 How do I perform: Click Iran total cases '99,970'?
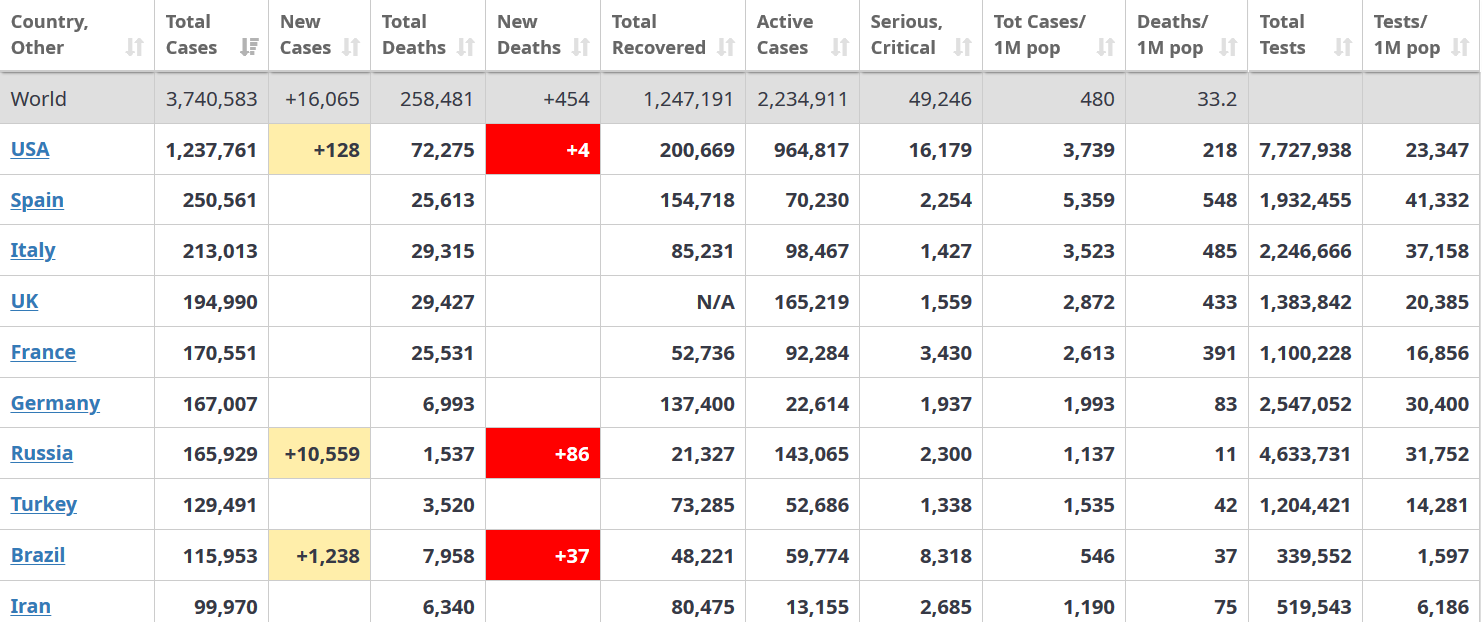(226, 607)
